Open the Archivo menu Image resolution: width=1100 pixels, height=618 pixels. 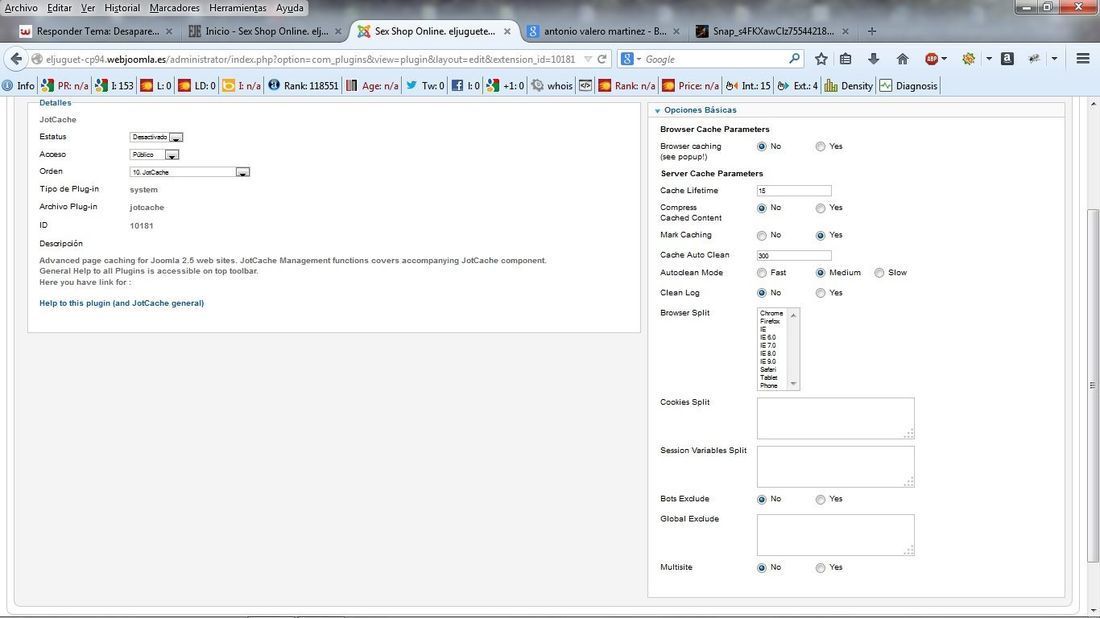21,8
